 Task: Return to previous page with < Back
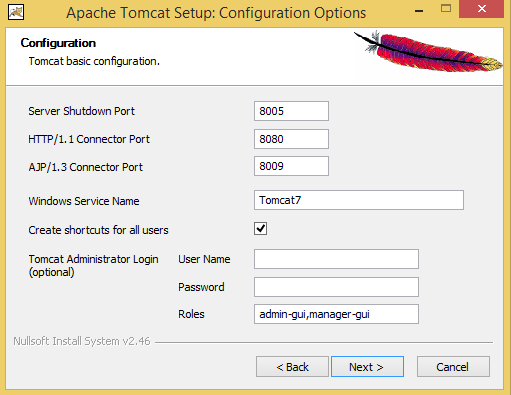[292, 367]
